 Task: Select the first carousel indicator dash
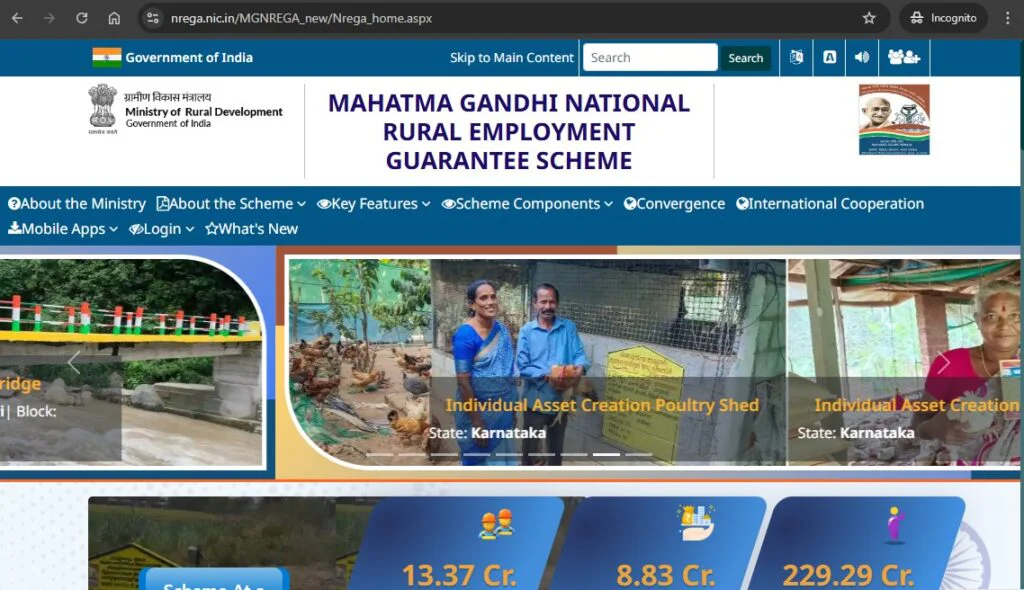(379, 454)
